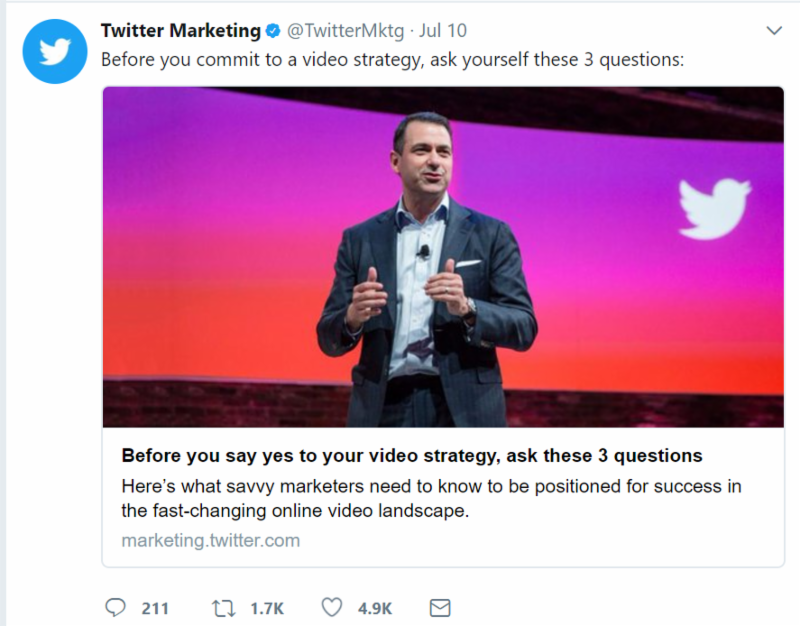Open the tweet via the Jul 10 timestamp

(x=440, y=31)
